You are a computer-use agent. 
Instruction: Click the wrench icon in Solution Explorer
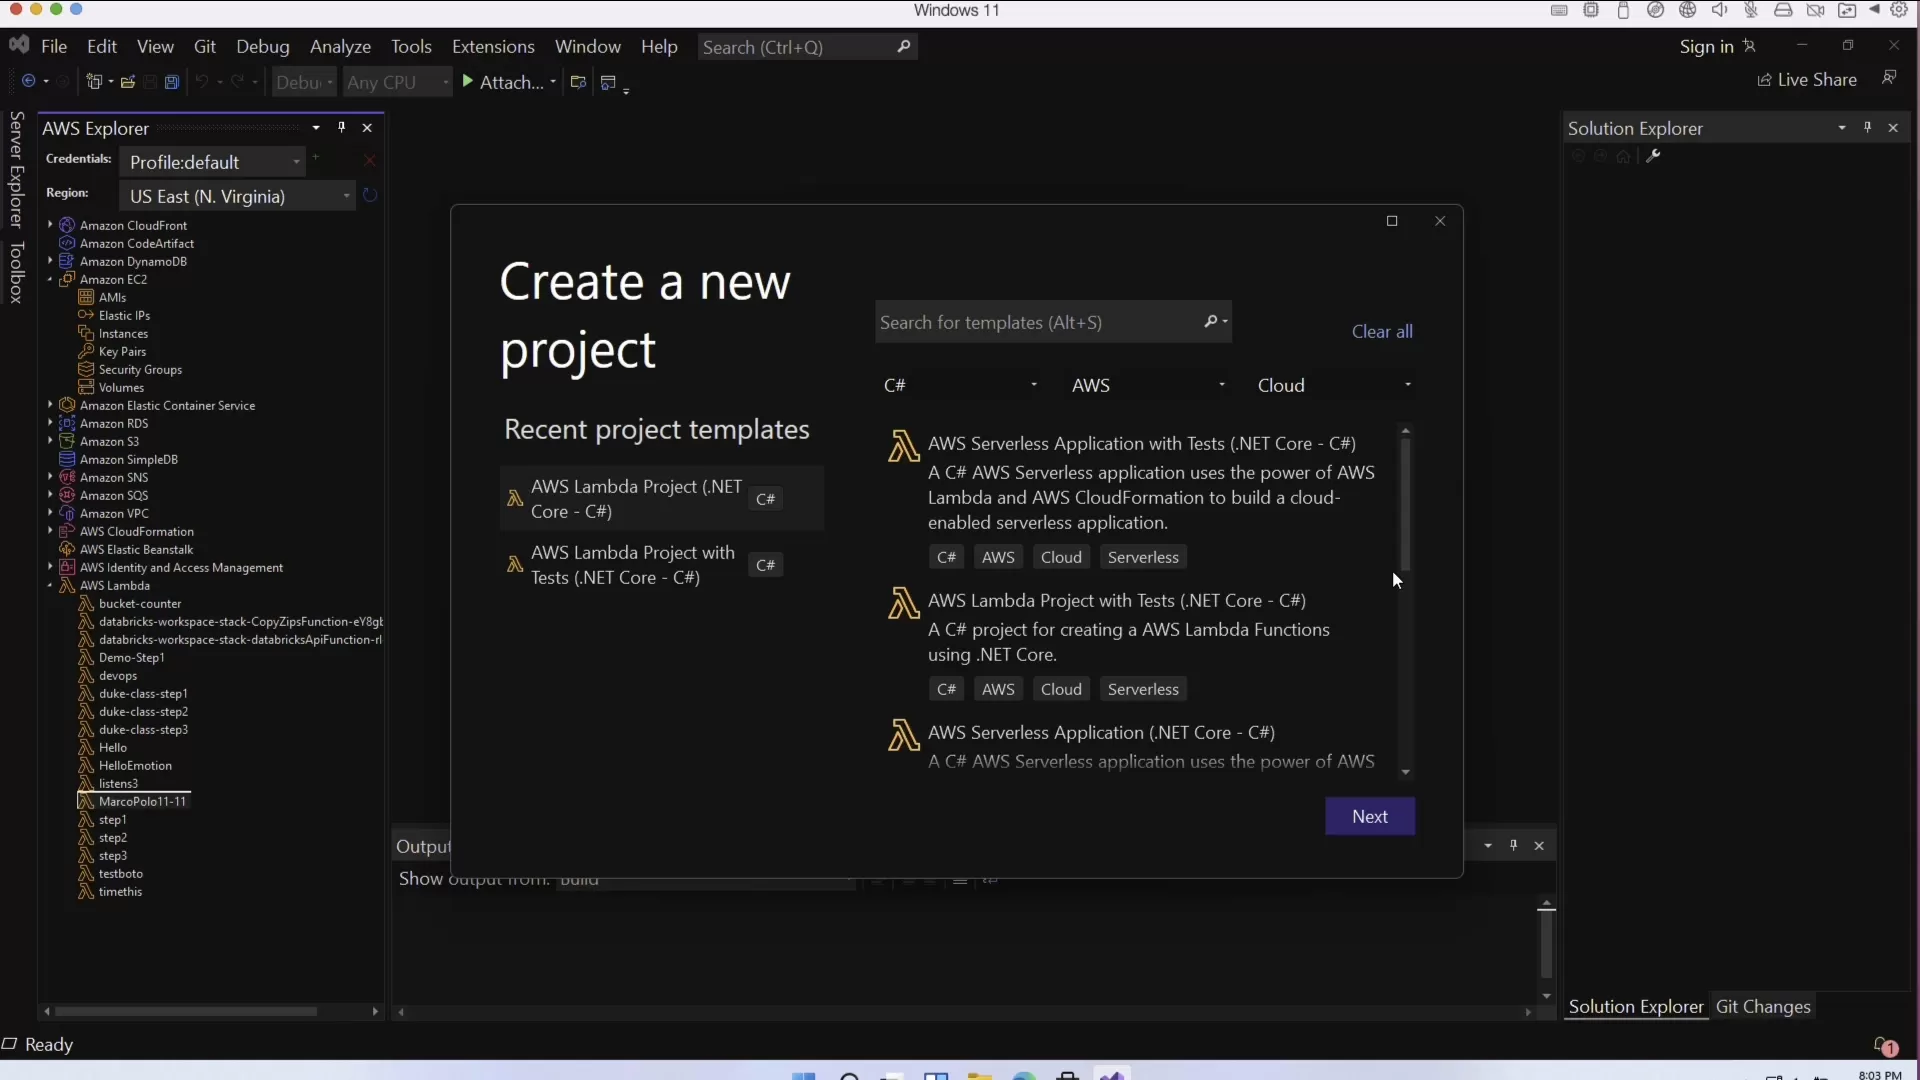click(x=1654, y=156)
